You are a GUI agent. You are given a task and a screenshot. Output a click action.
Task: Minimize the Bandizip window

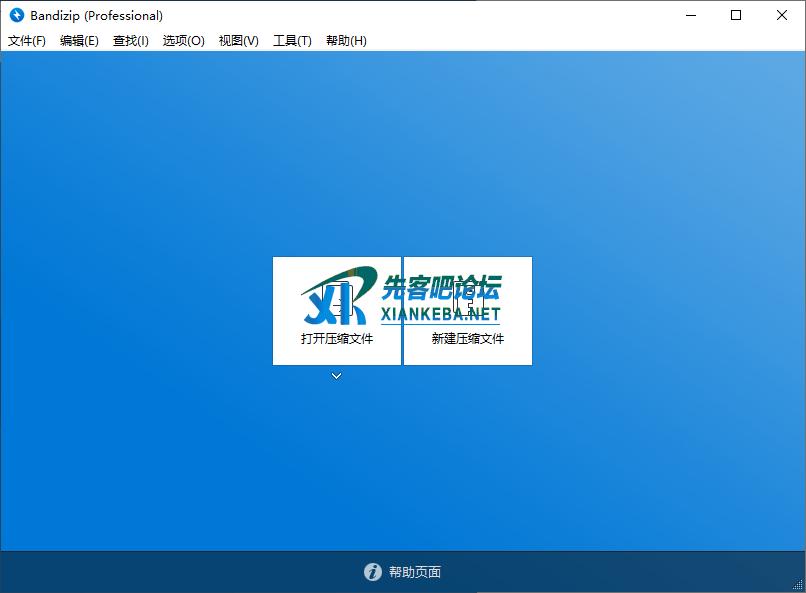click(x=691, y=15)
